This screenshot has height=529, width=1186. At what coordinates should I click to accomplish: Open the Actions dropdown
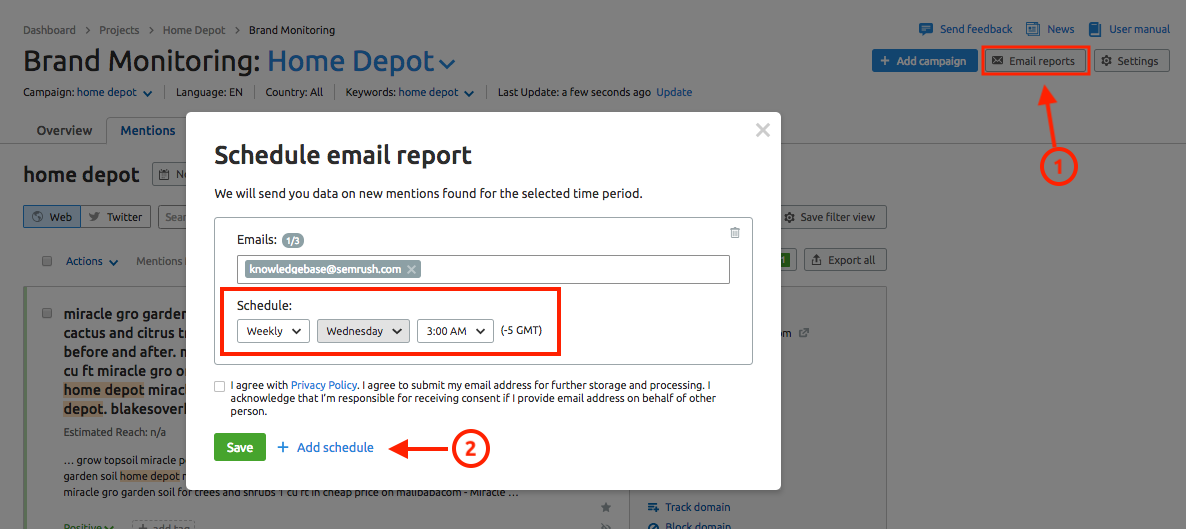(92, 261)
